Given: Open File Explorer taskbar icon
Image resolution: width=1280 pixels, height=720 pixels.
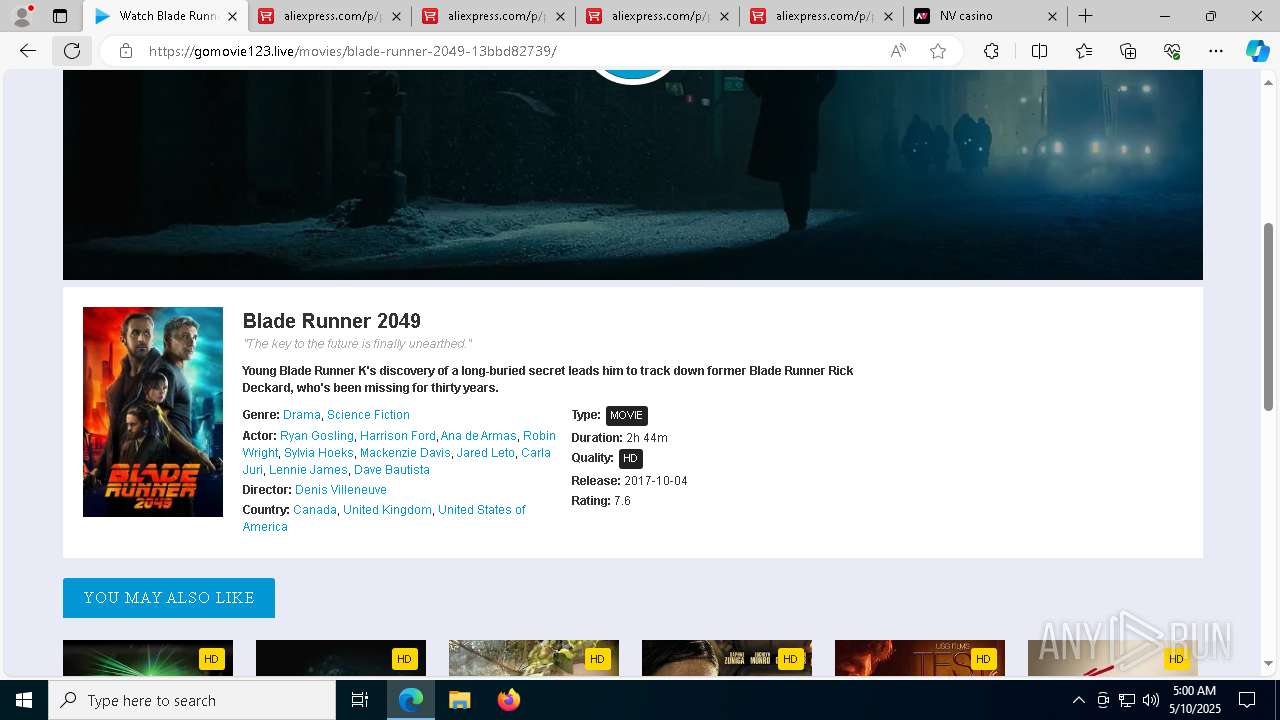Looking at the screenshot, I should click(459, 700).
